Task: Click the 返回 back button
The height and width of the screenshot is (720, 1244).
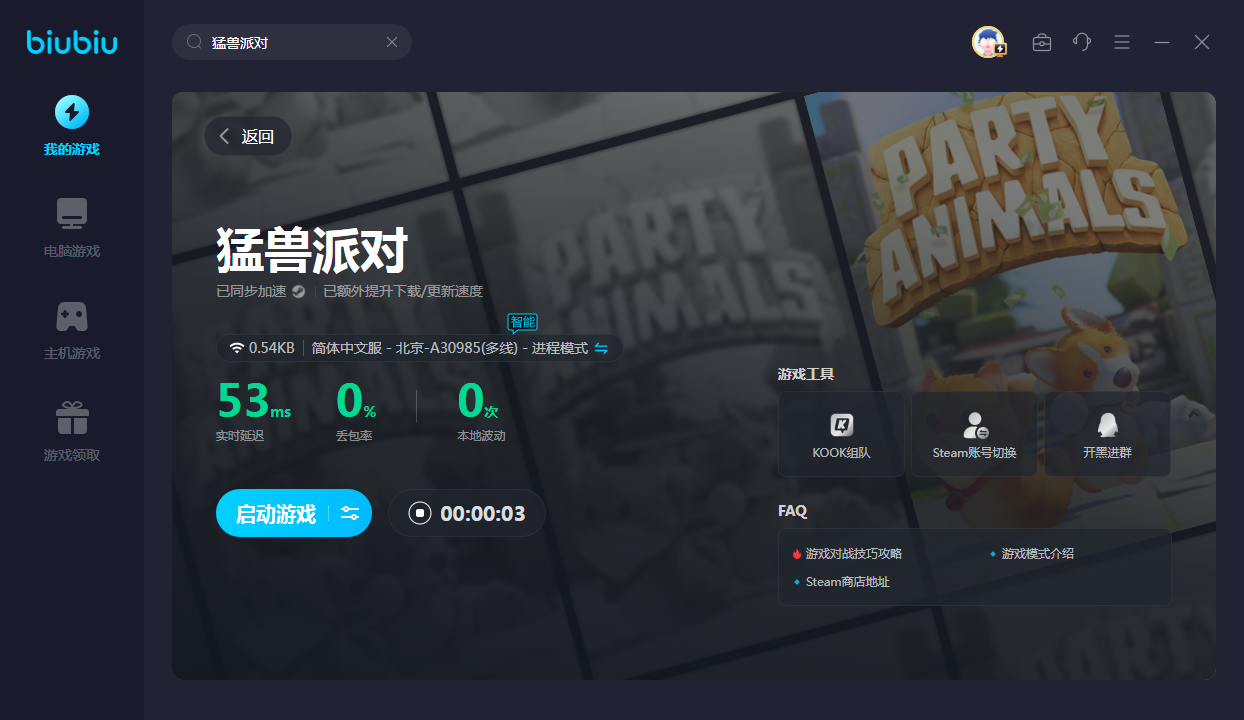Action: tap(248, 136)
